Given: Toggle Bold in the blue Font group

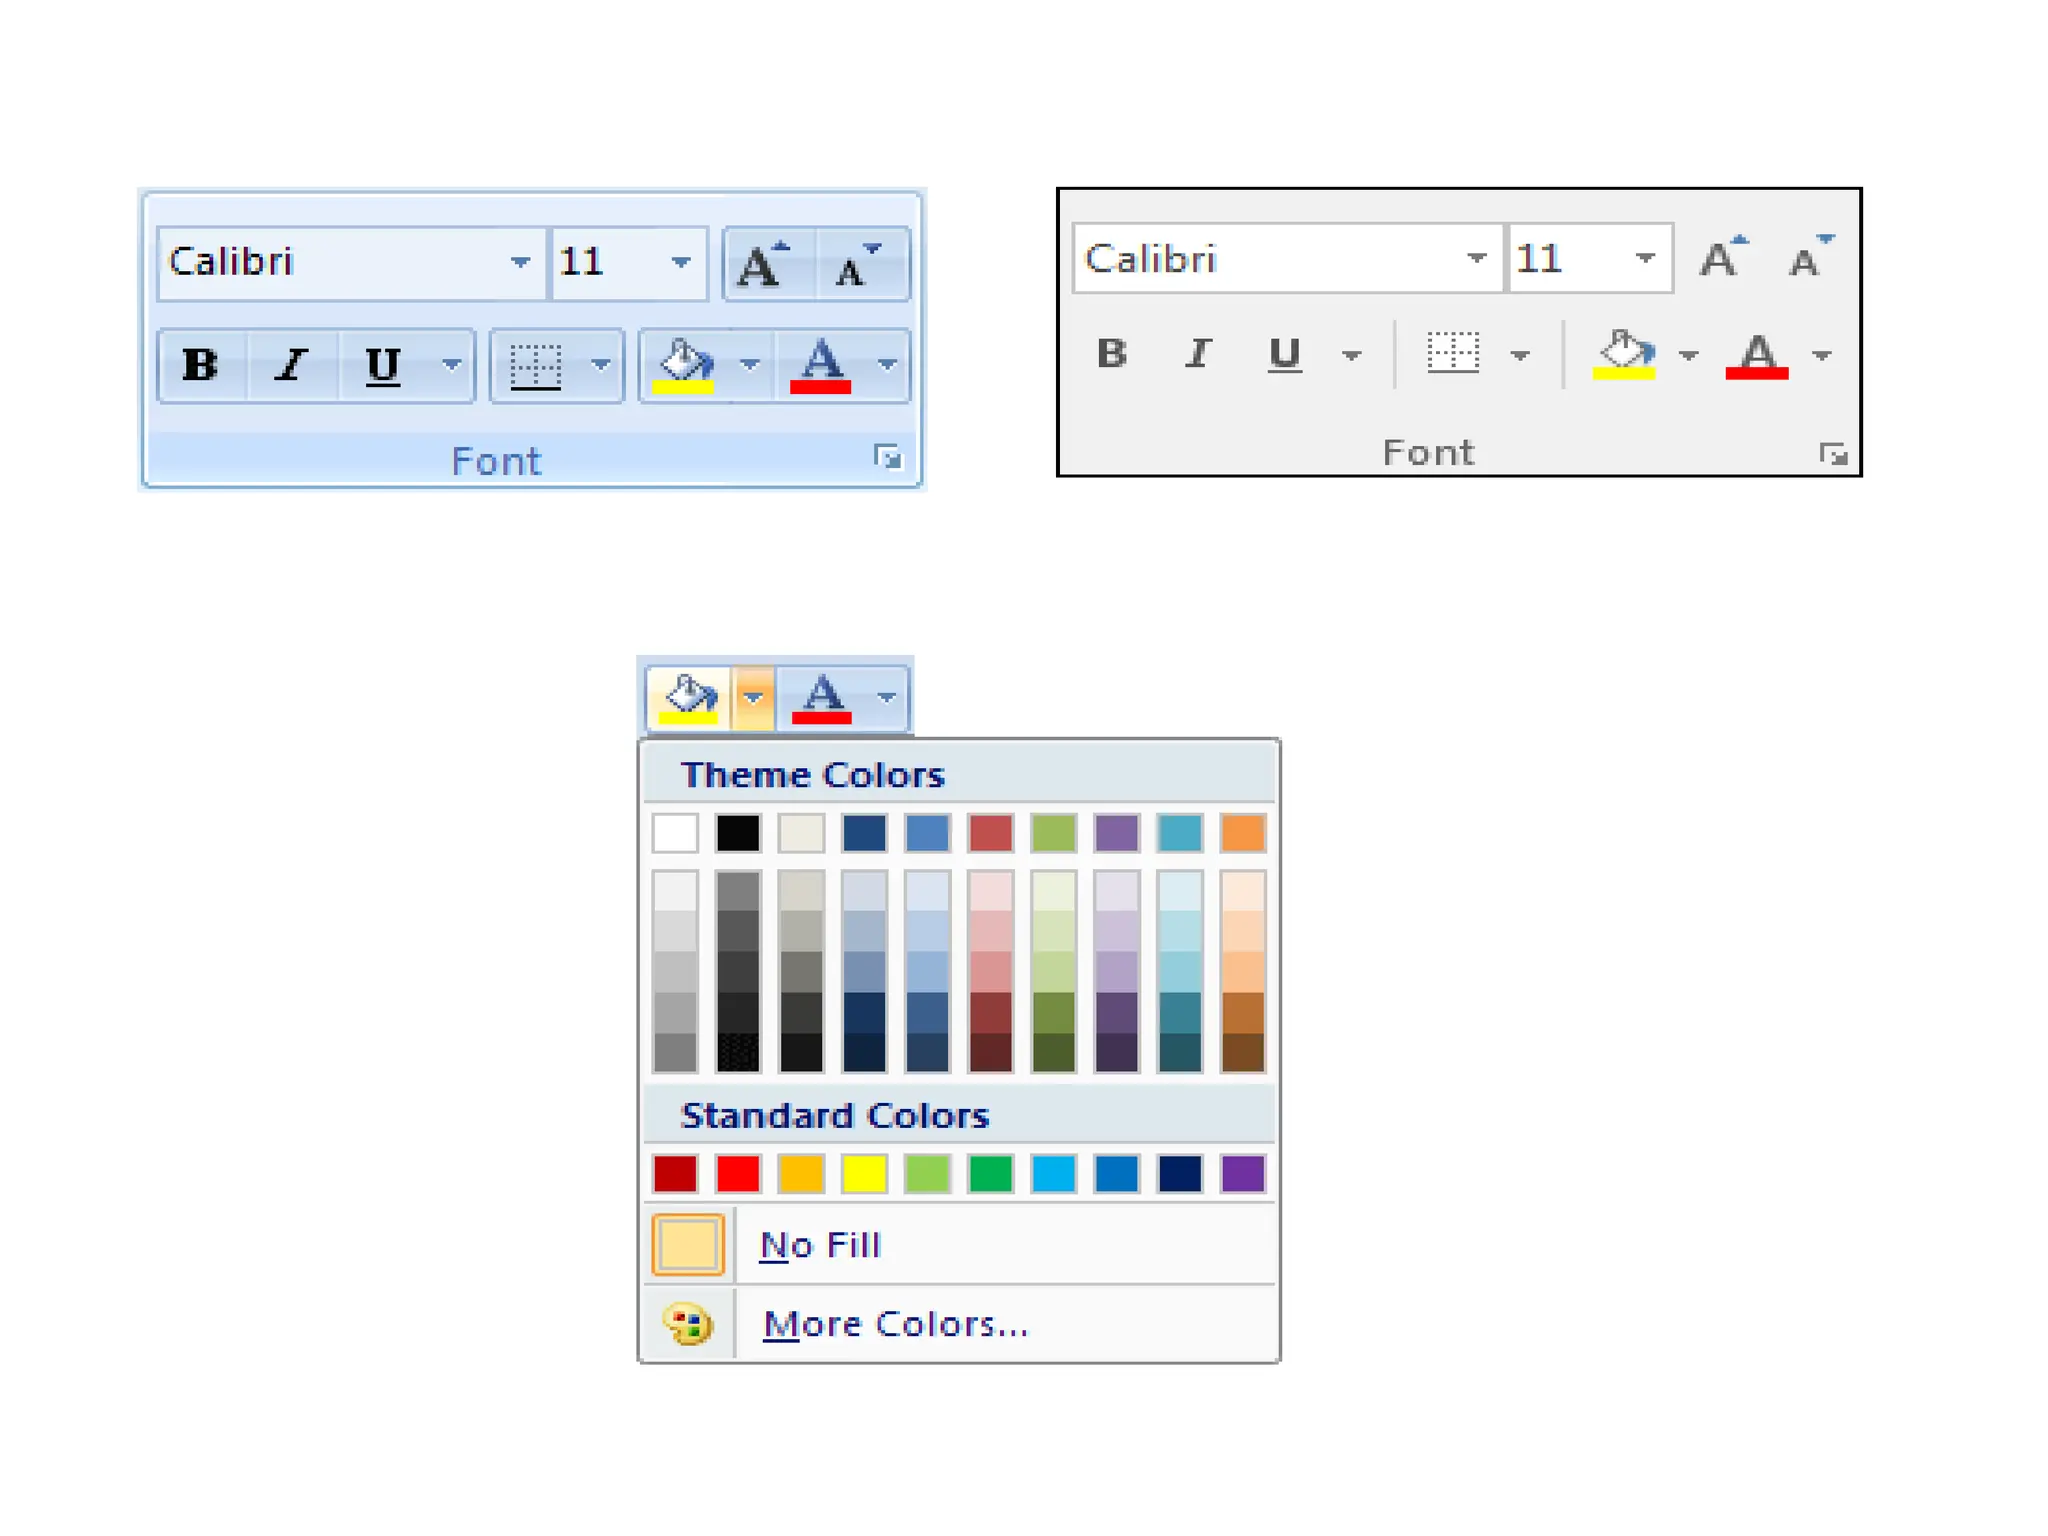Looking at the screenshot, I should coord(200,366).
